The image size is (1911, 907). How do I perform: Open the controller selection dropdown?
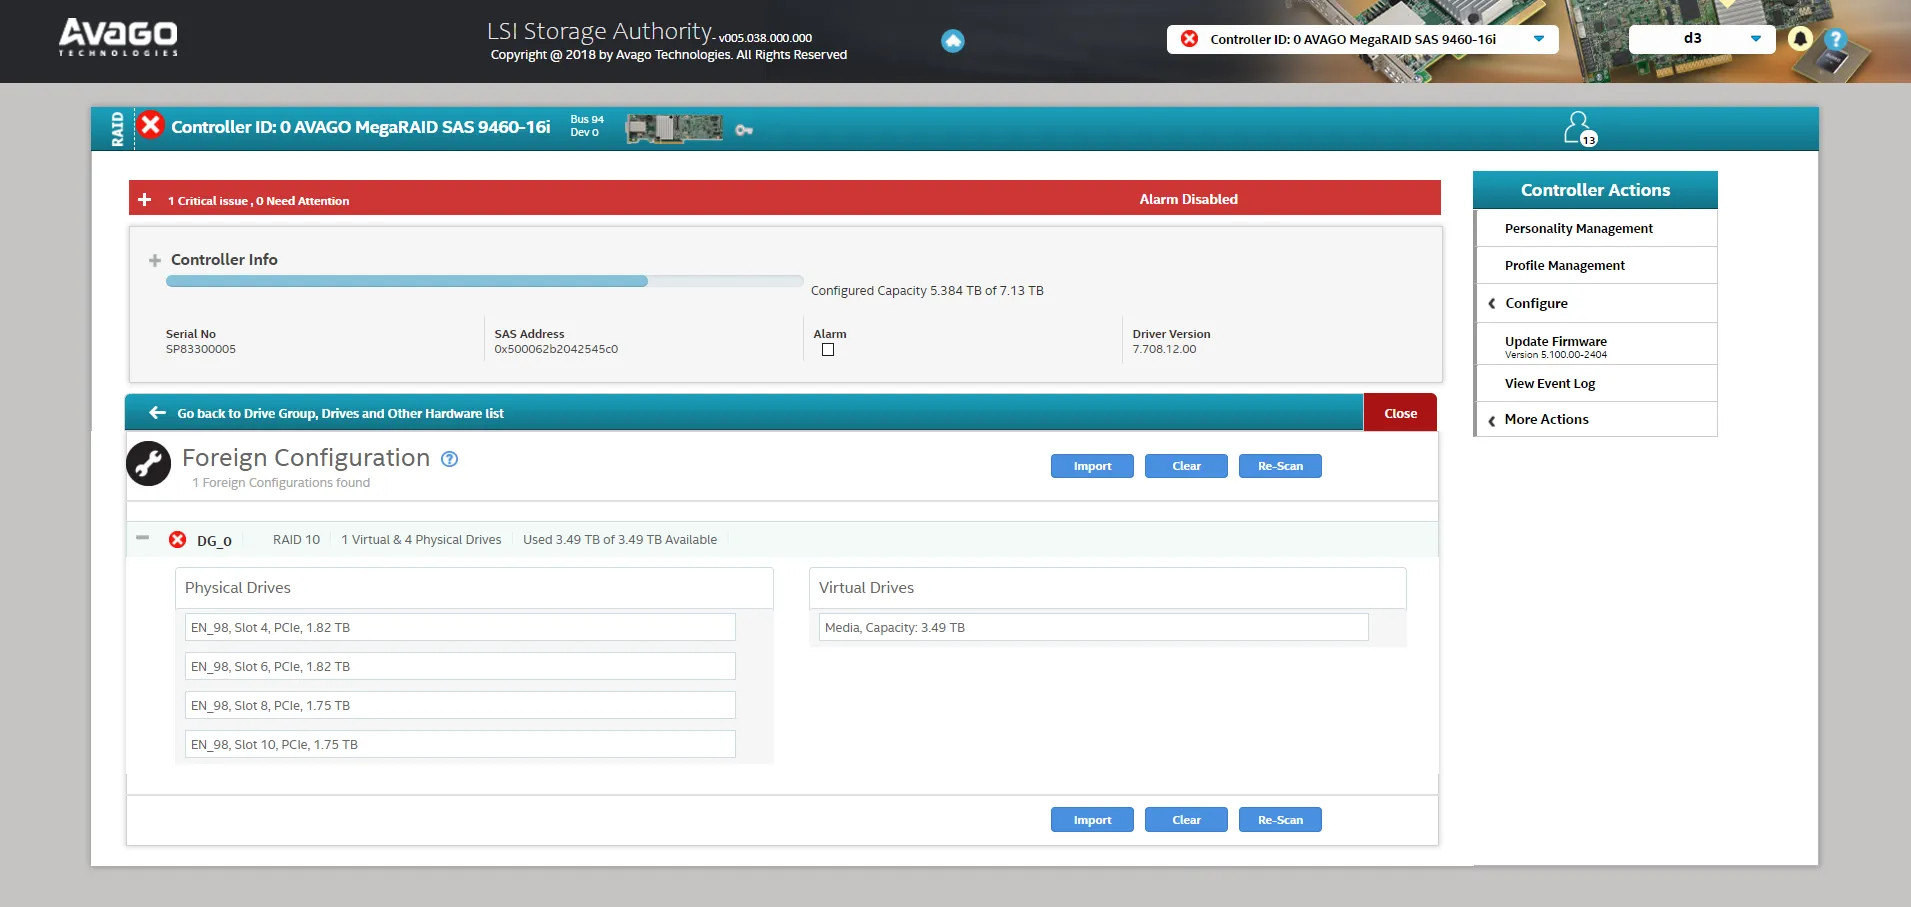tap(1539, 39)
